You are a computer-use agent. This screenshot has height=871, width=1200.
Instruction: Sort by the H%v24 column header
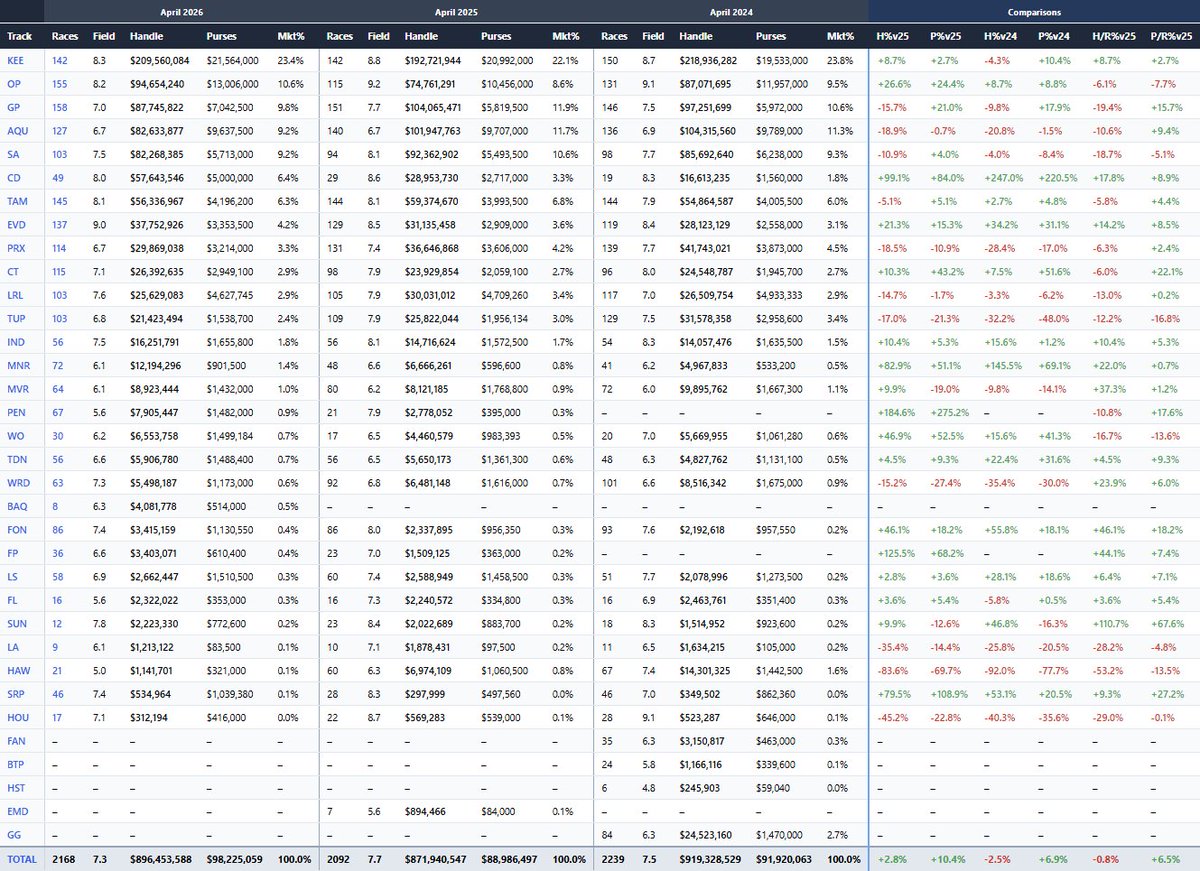pos(1002,36)
